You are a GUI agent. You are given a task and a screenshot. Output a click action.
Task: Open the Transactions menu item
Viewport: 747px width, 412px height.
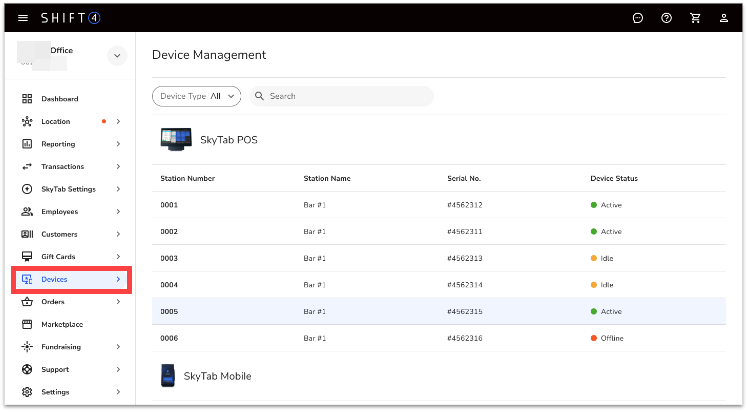pyautogui.click(x=62, y=167)
